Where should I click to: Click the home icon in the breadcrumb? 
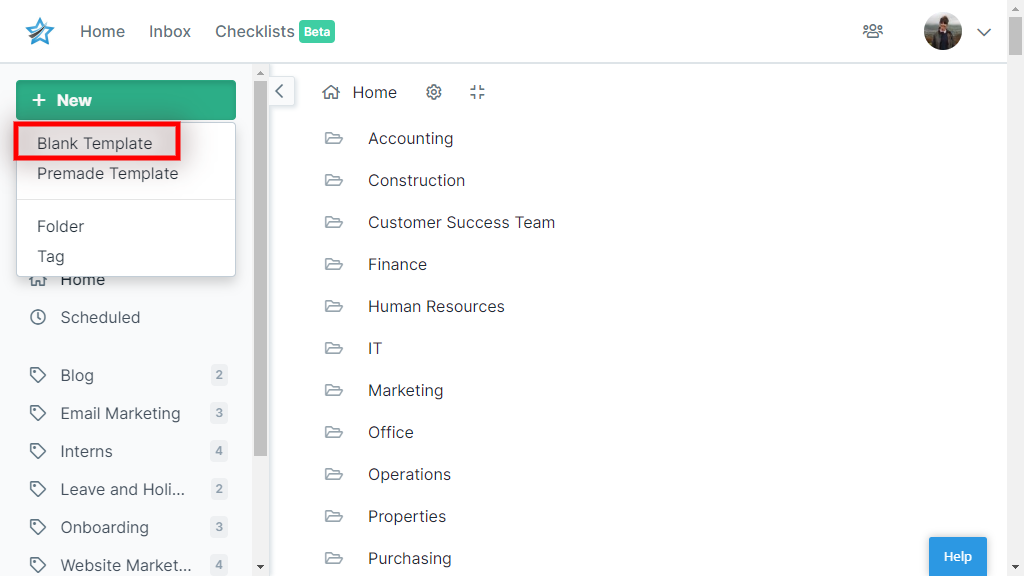(x=331, y=92)
